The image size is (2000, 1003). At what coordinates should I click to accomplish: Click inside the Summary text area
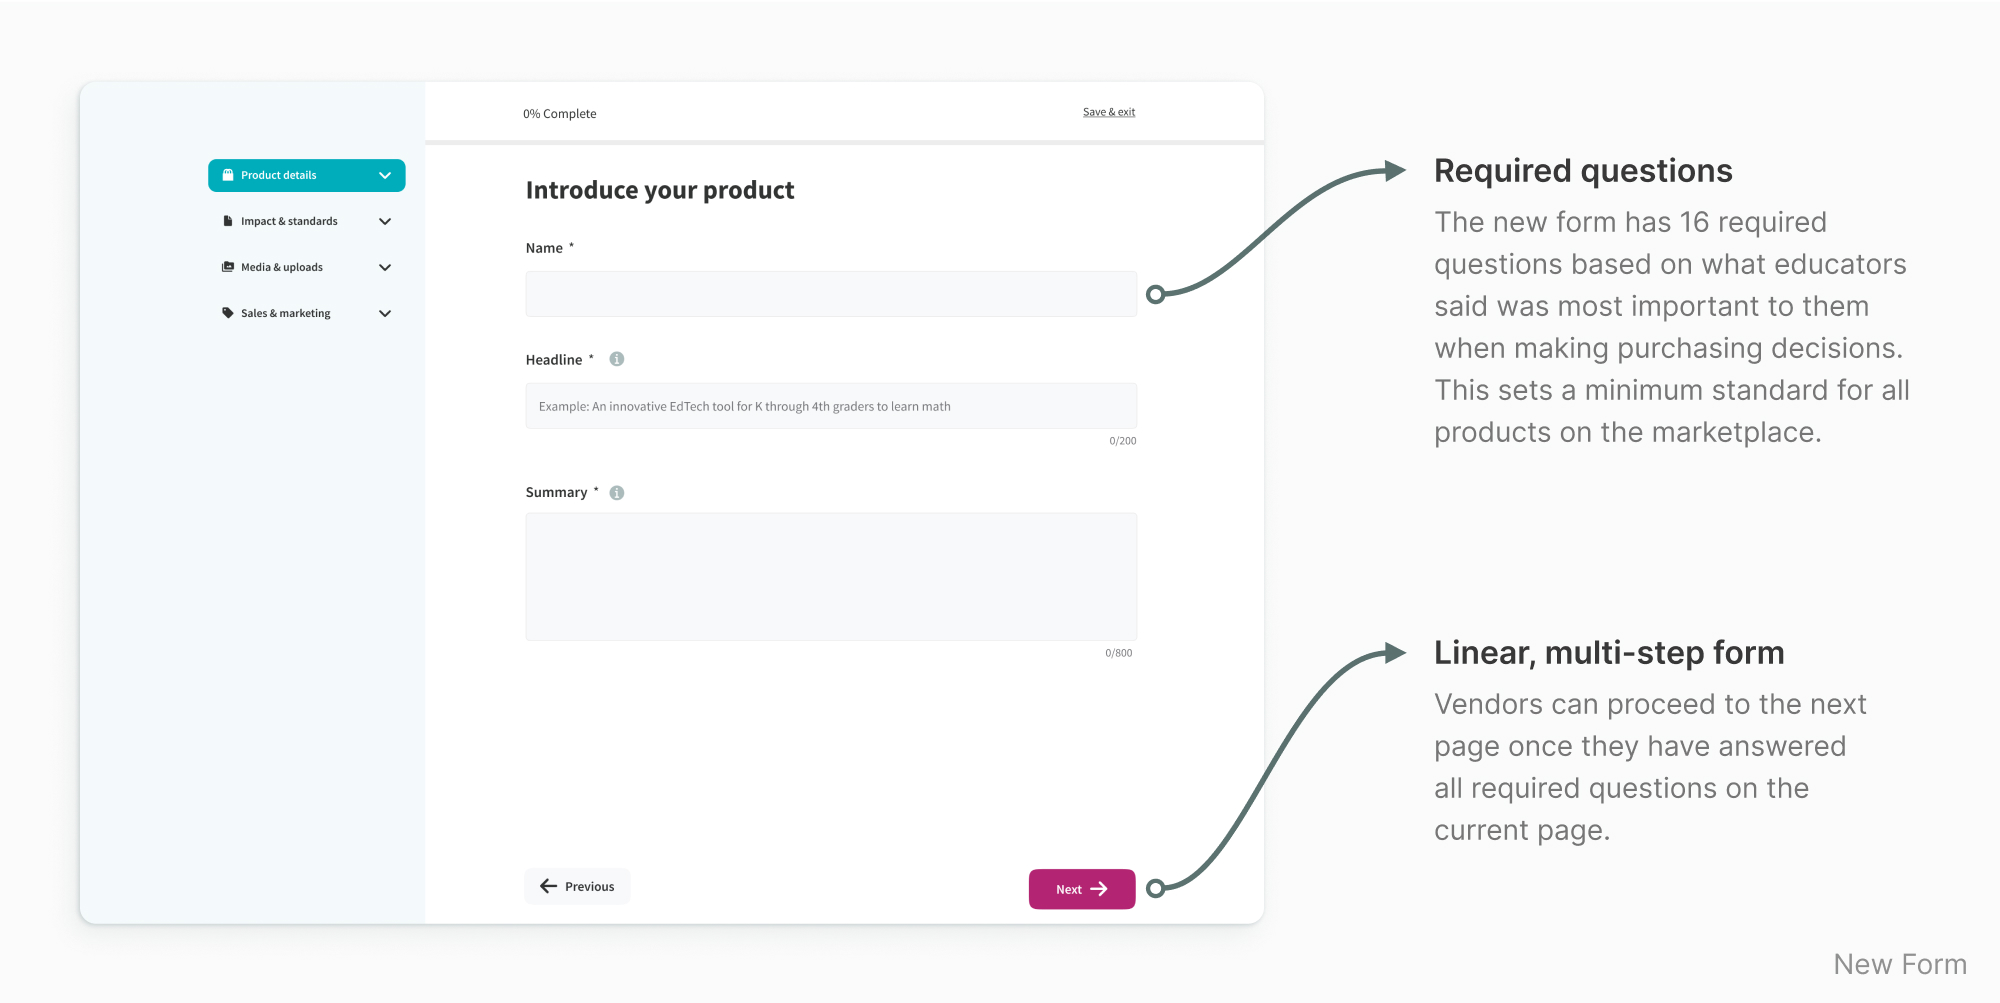coord(831,577)
